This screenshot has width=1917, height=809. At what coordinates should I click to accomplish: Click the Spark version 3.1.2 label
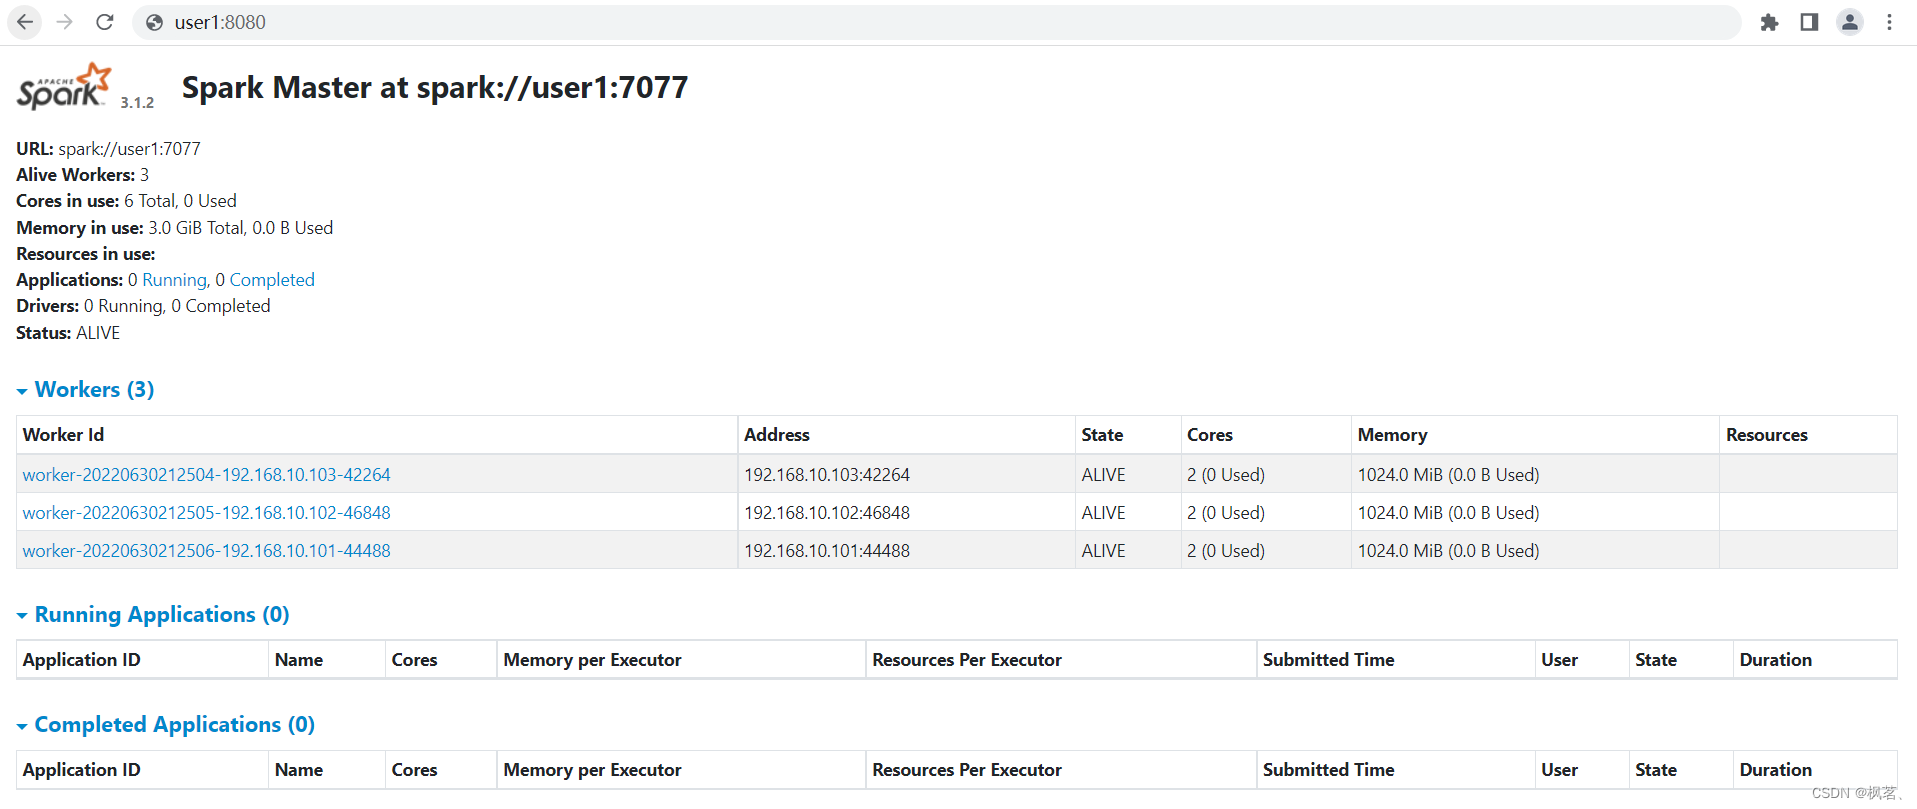[x=137, y=102]
